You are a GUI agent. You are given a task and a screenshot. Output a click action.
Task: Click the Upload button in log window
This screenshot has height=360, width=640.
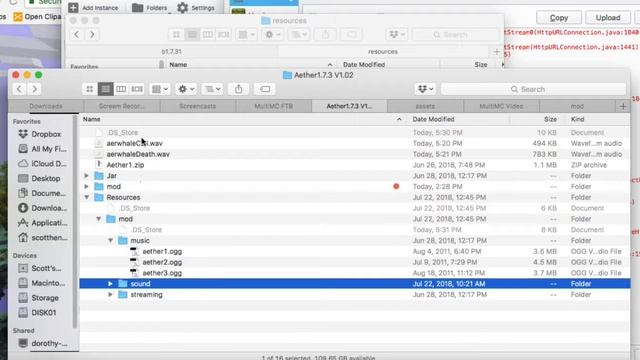pyautogui.click(x=608, y=18)
